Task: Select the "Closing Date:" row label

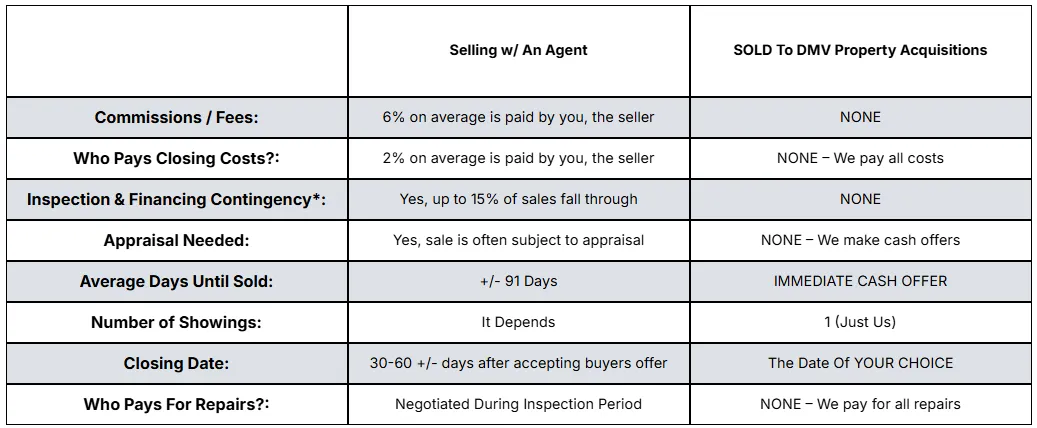Action: pos(176,364)
